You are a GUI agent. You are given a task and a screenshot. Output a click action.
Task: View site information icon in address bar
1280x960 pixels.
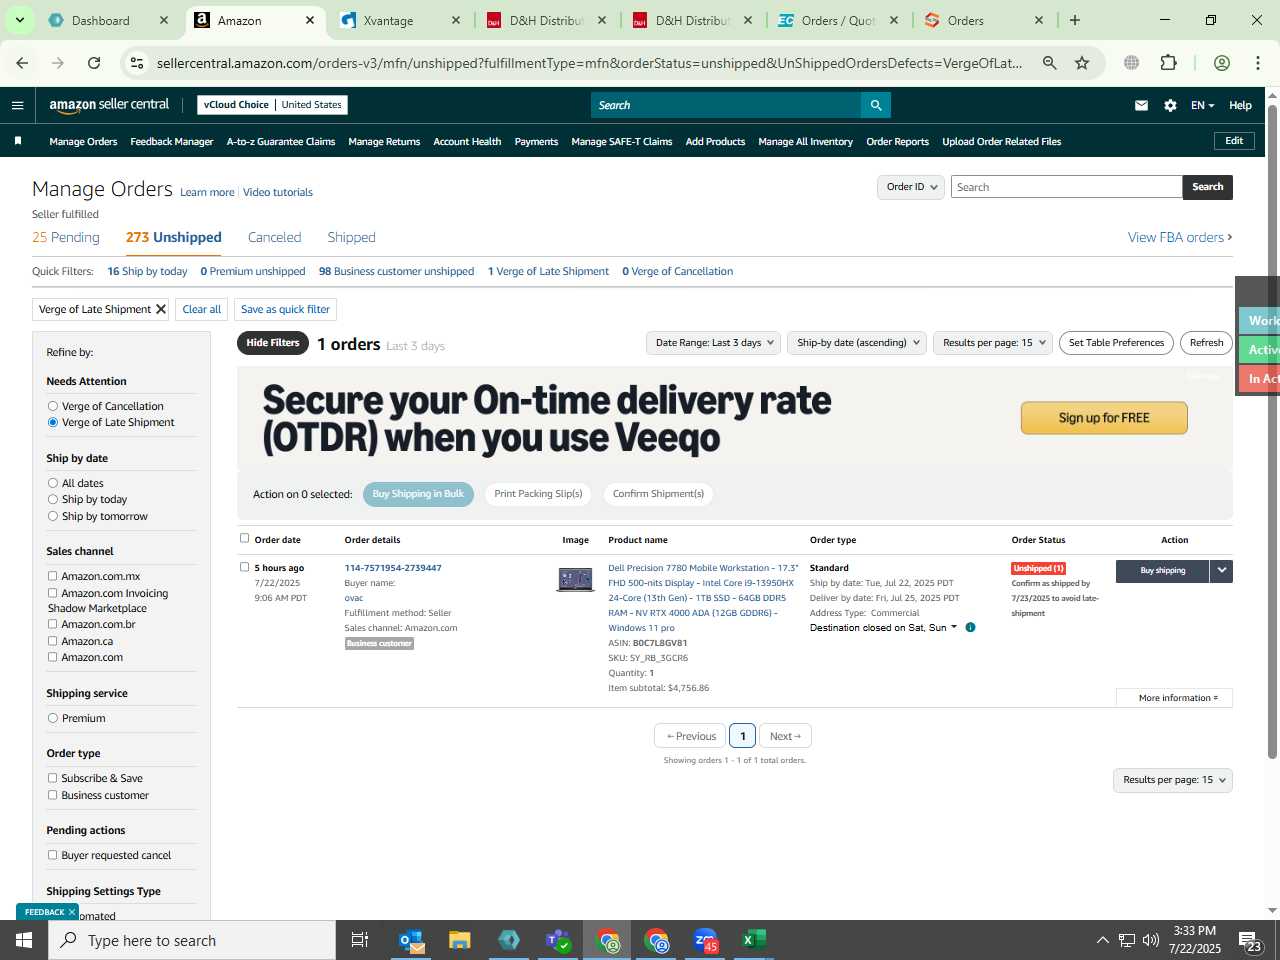tap(137, 63)
